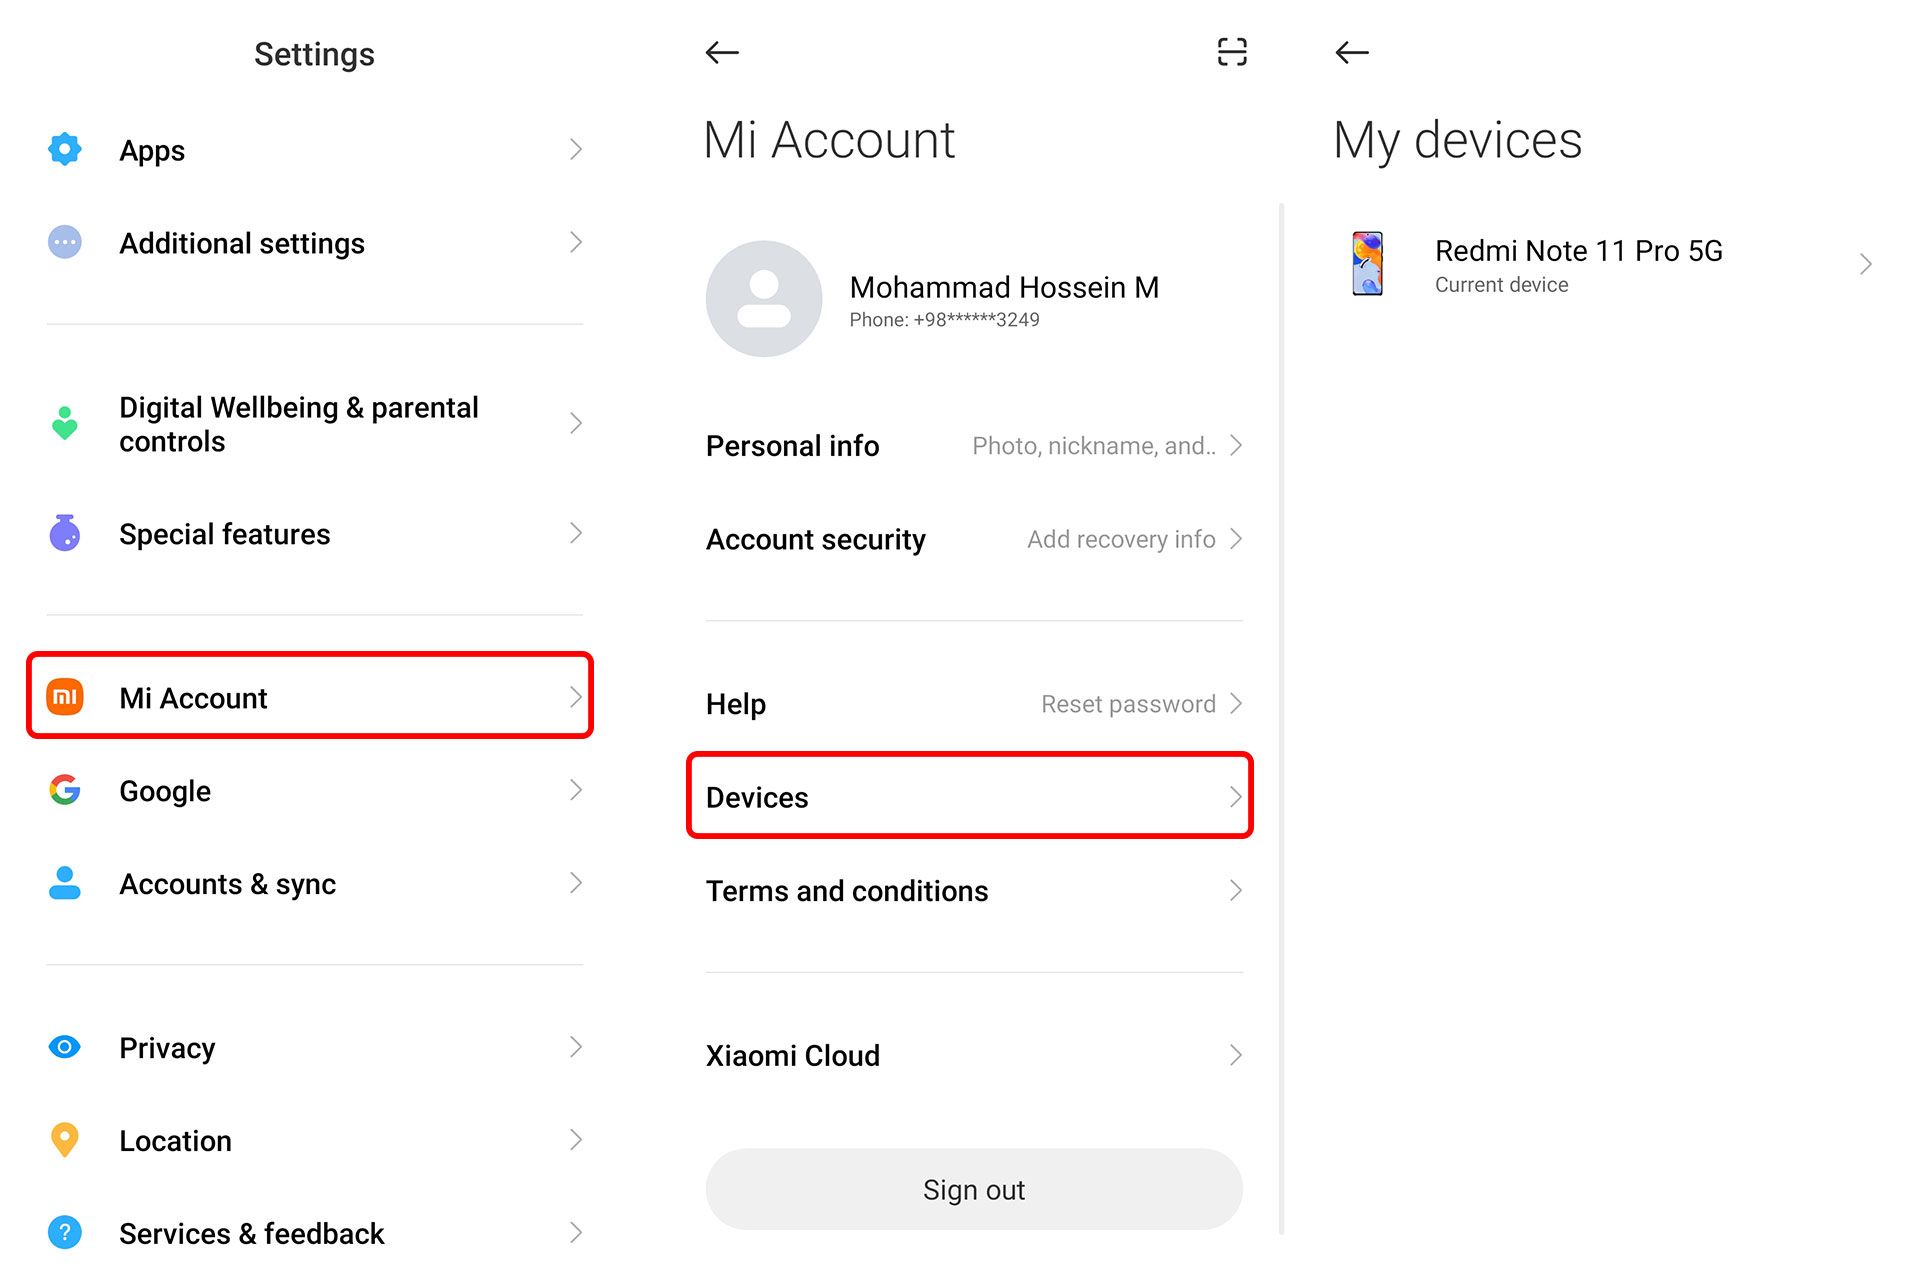Expand Personal info chevron
Image resolution: width=1920 pixels, height=1276 pixels.
tap(1236, 445)
